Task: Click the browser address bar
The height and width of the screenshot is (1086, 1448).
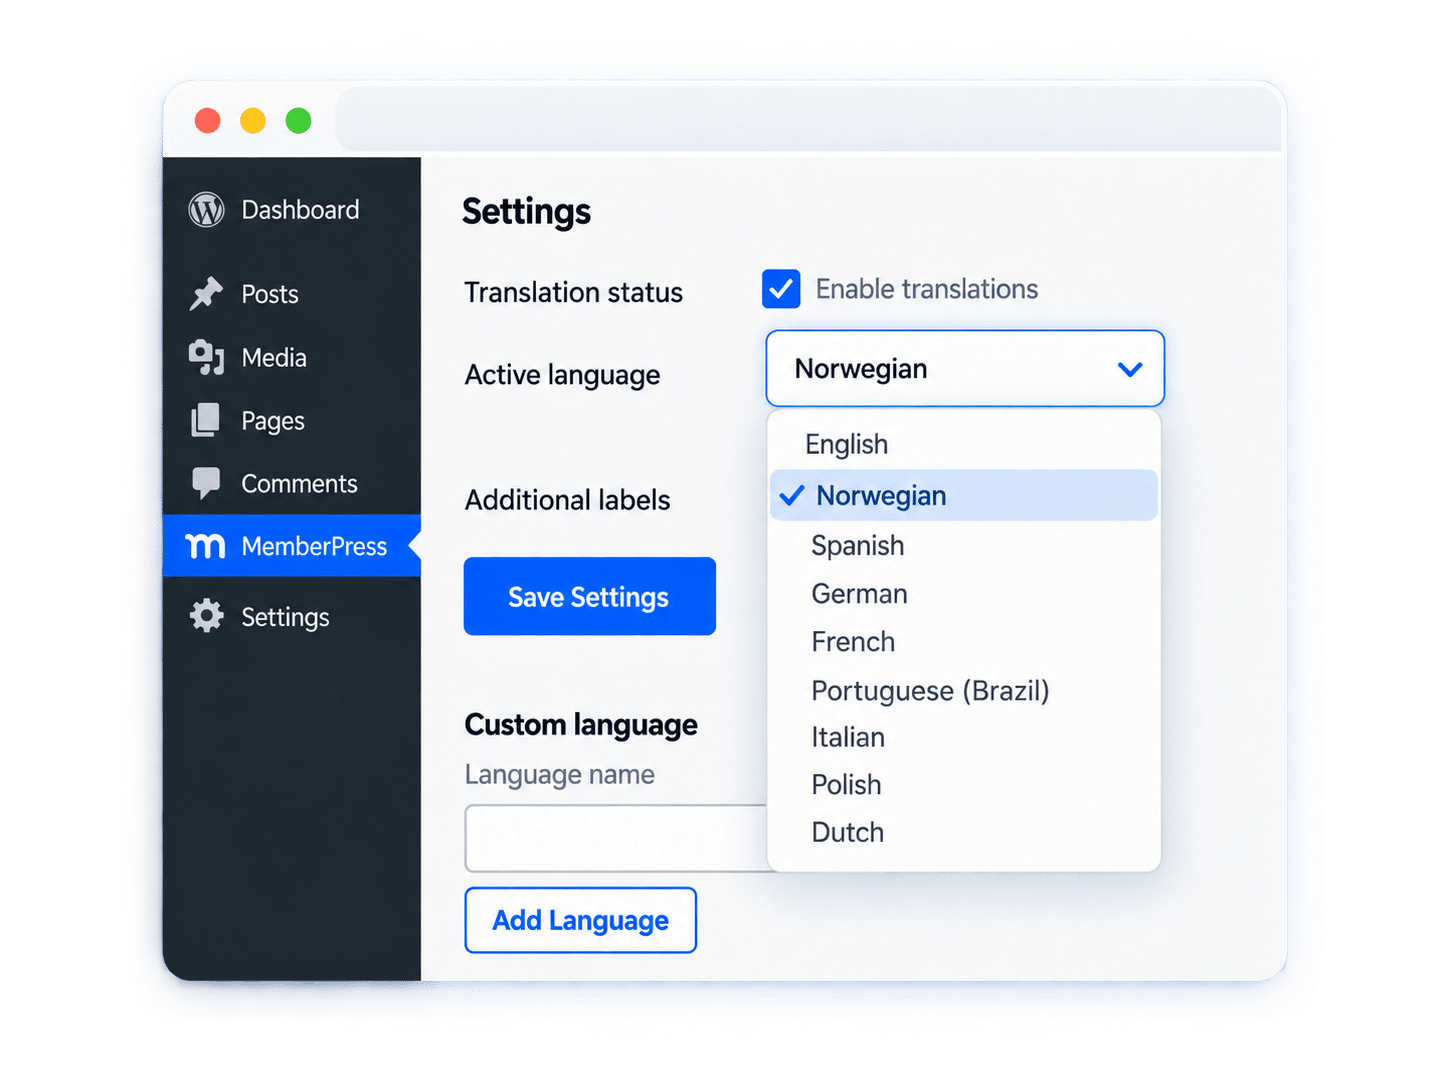Action: pyautogui.click(x=808, y=120)
